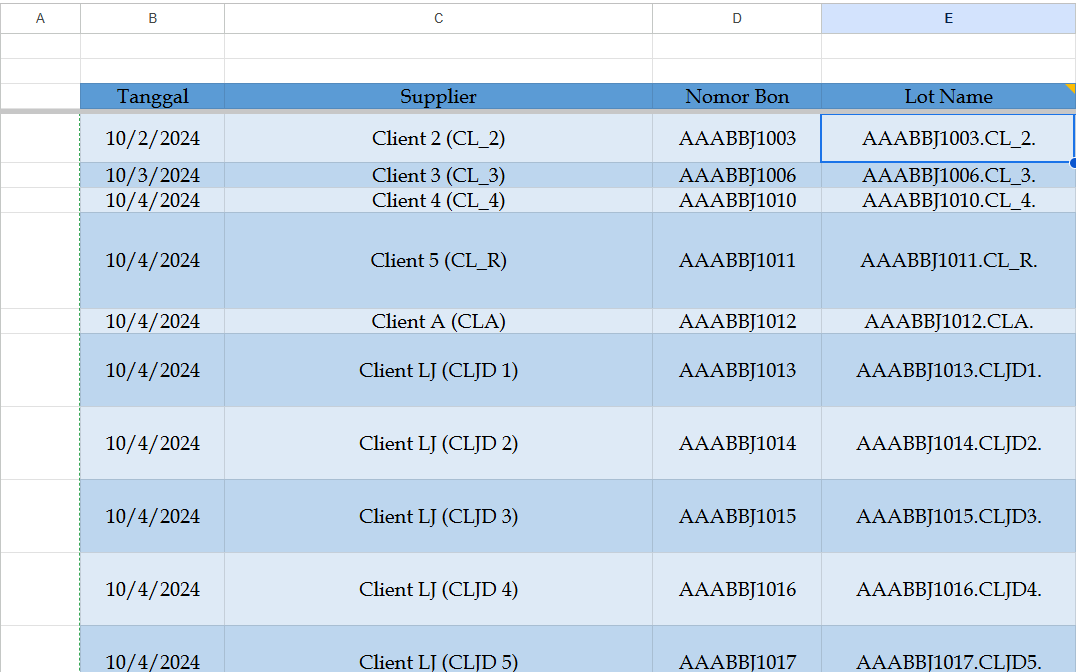Select lot cell AAABBJ1011.CL_R.
Viewport: 1076px width, 672px height.
point(948,260)
